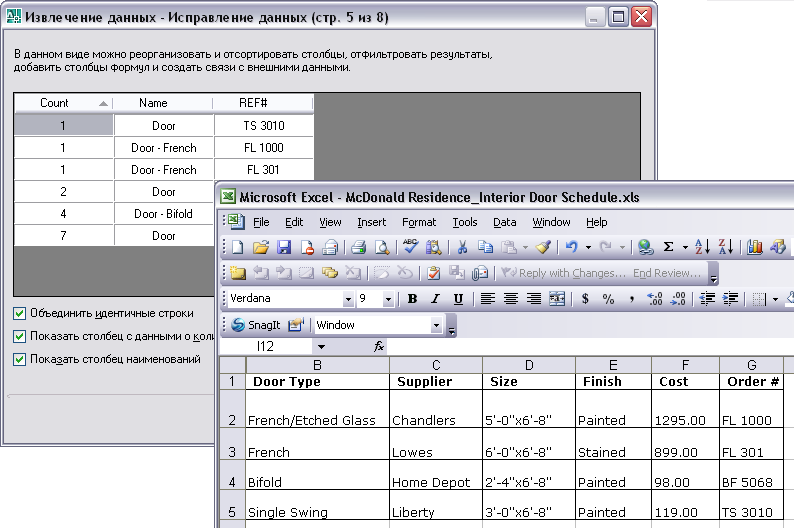Image resolution: width=794 pixels, height=528 pixels.
Task: Click the AutoSum sigma icon
Action: click(668, 247)
